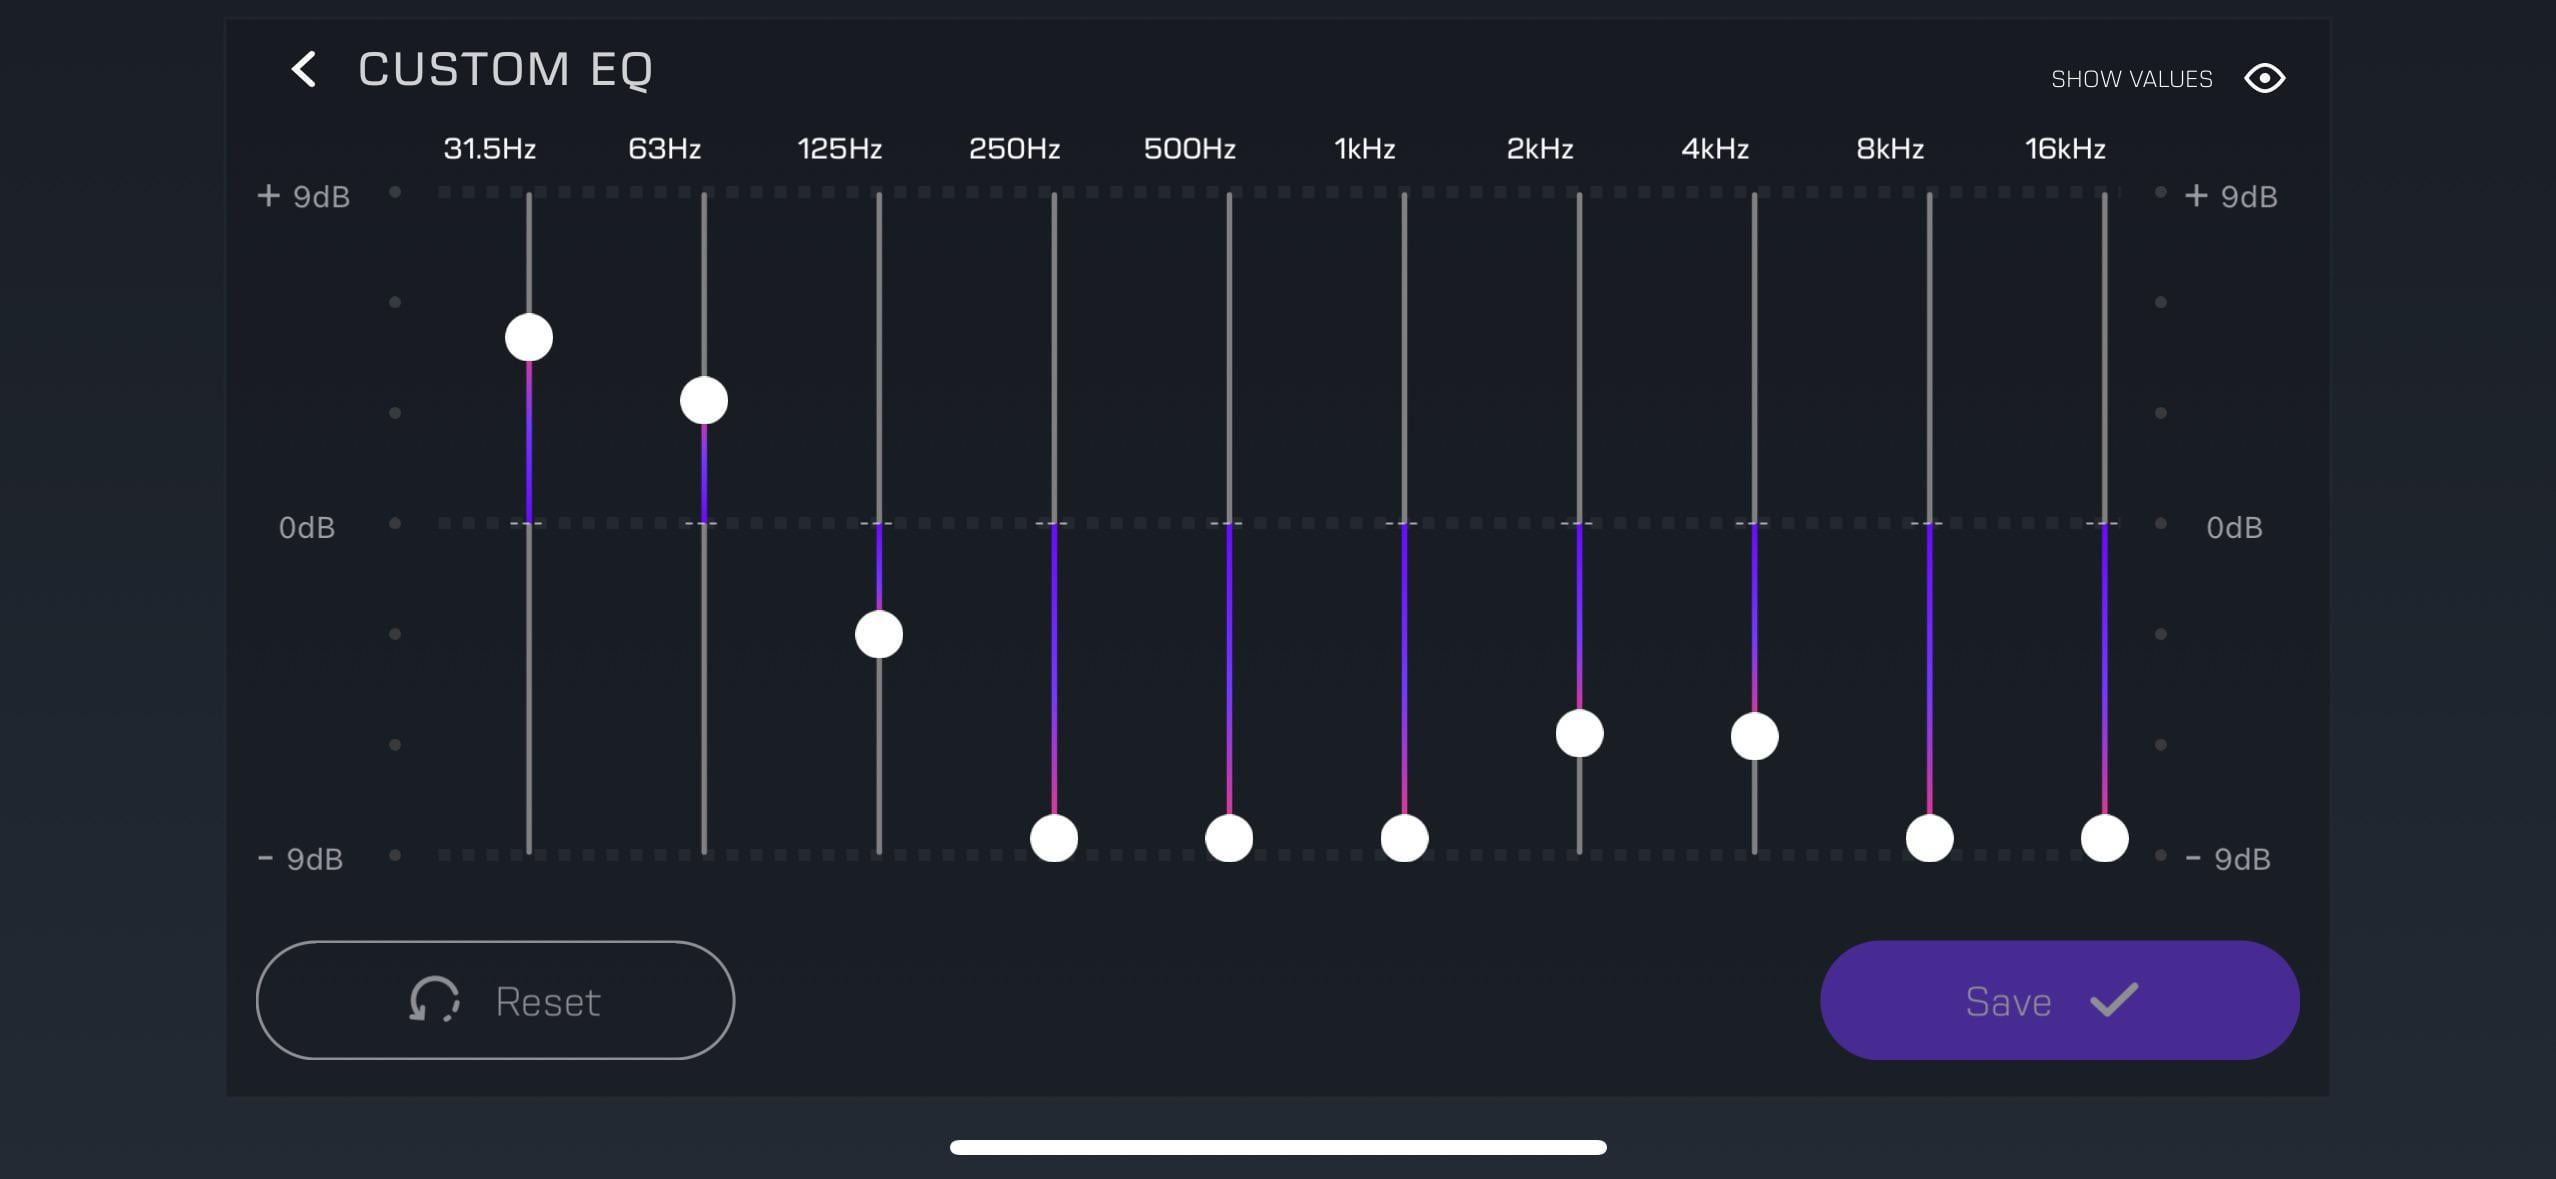The width and height of the screenshot is (2556, 1179).
Task: Click the 2kHz slider knob
Action: (1579, 734)
